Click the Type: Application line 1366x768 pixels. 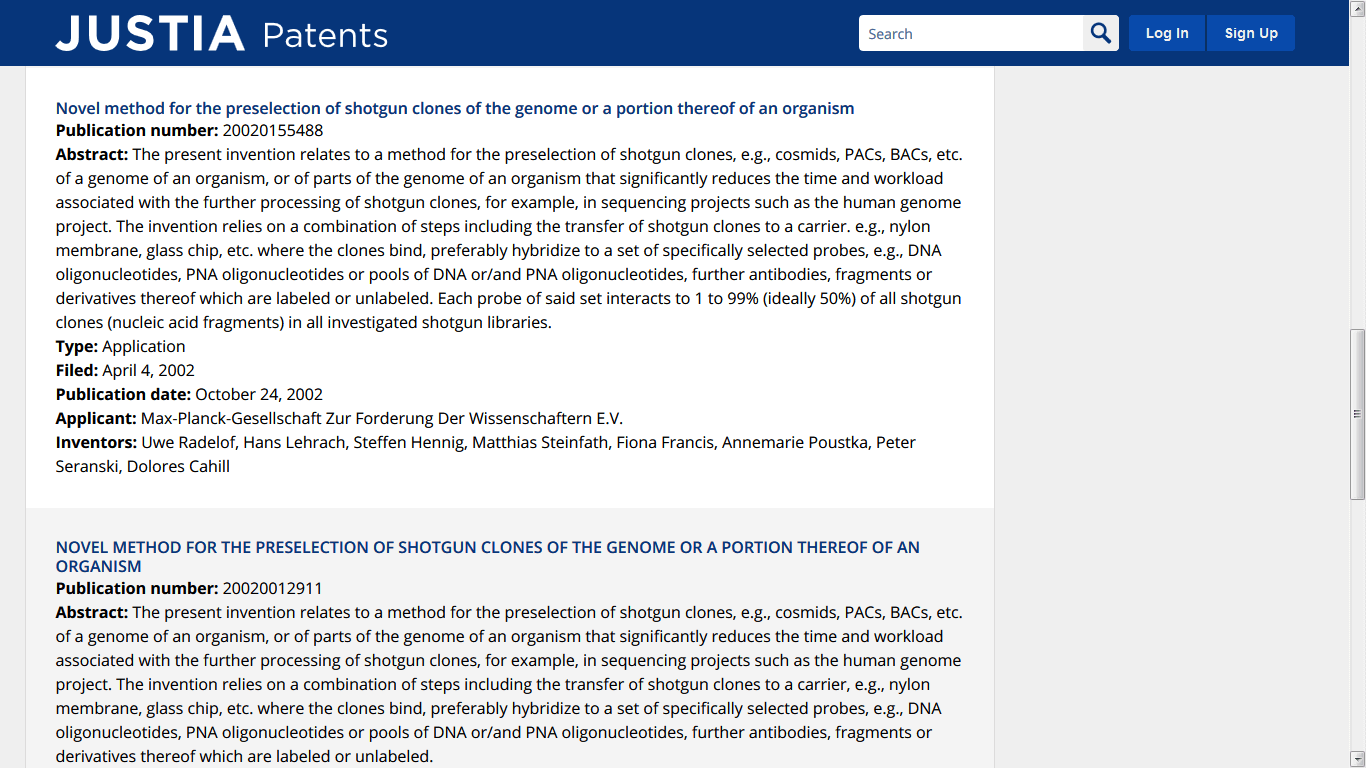[121, 347]
